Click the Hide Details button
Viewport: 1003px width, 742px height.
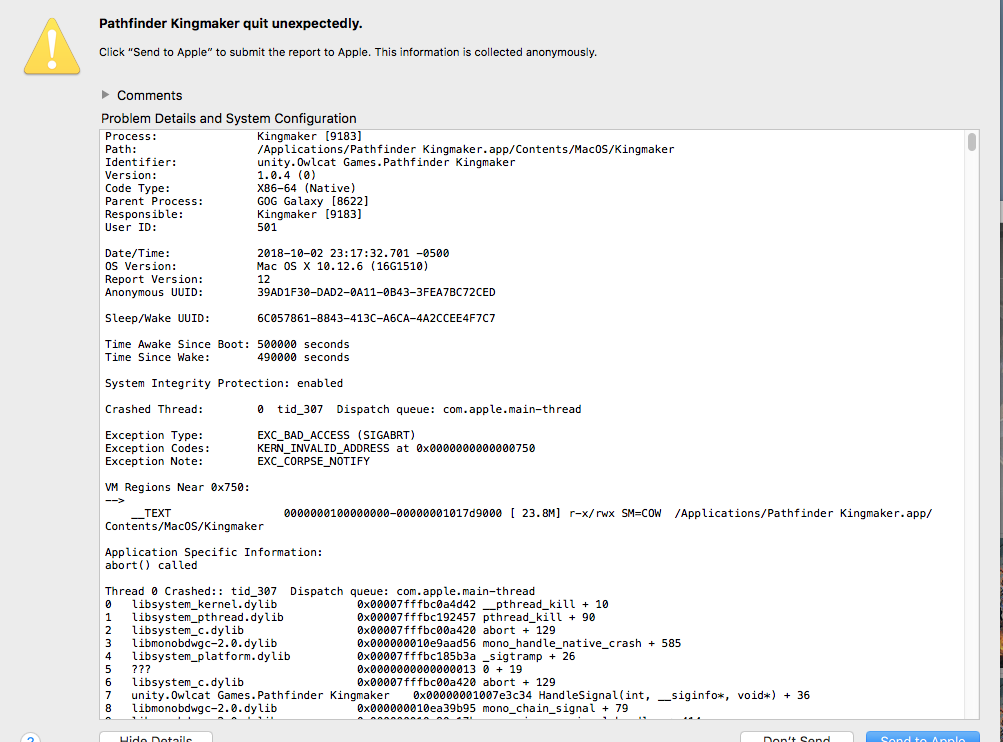coord(155,738)
